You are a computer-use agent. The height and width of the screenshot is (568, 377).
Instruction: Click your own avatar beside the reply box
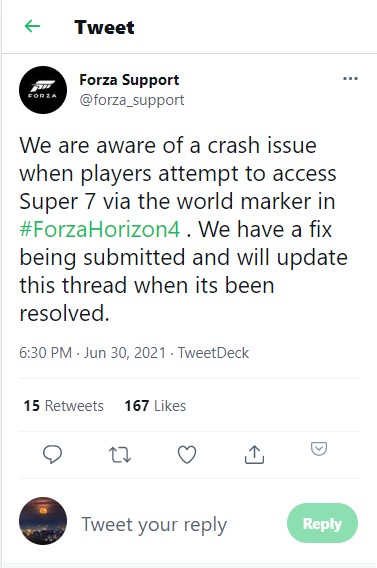click(x=43, y=521)
